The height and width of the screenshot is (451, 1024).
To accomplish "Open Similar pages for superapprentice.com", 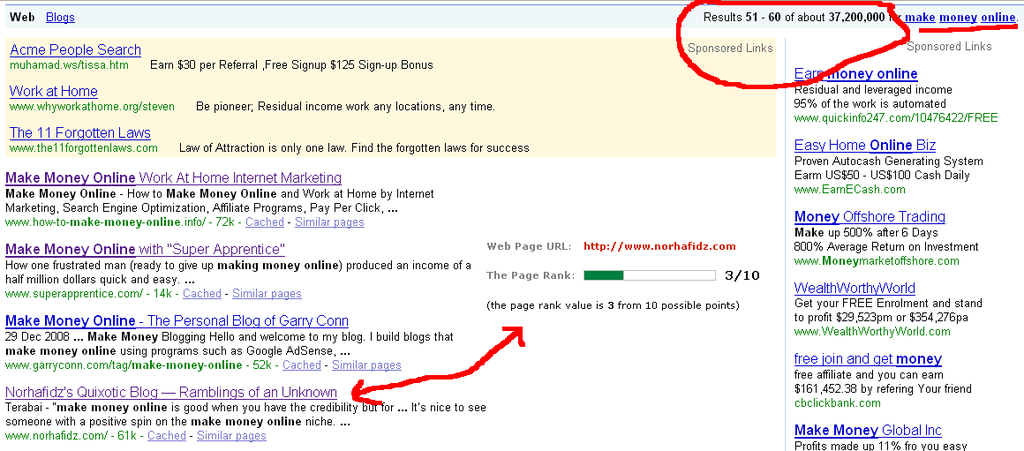I will click(267, 294).
